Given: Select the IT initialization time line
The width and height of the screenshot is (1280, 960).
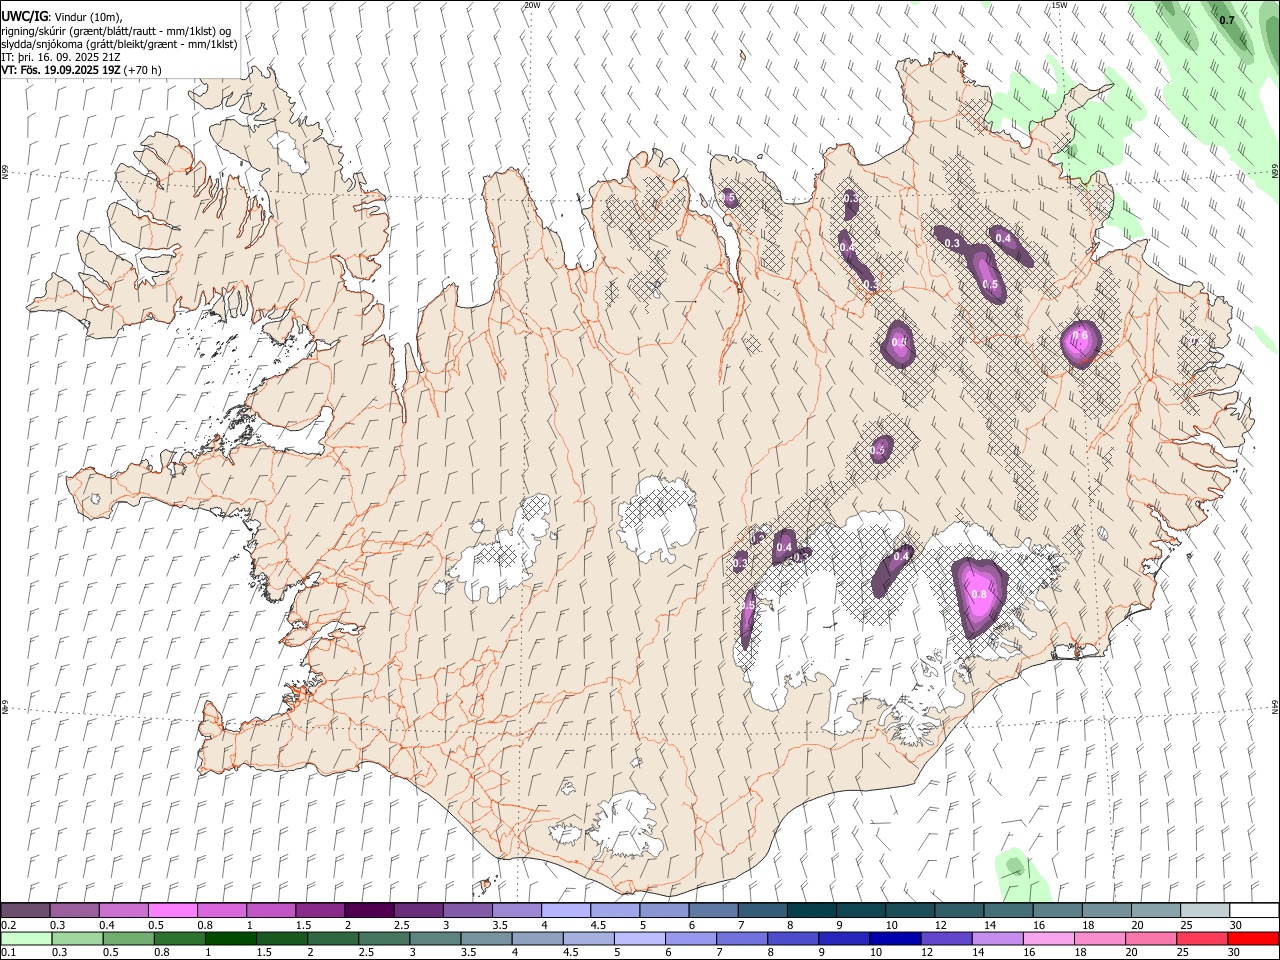Looking at the screenshot, I should click(x=62, y=57).
